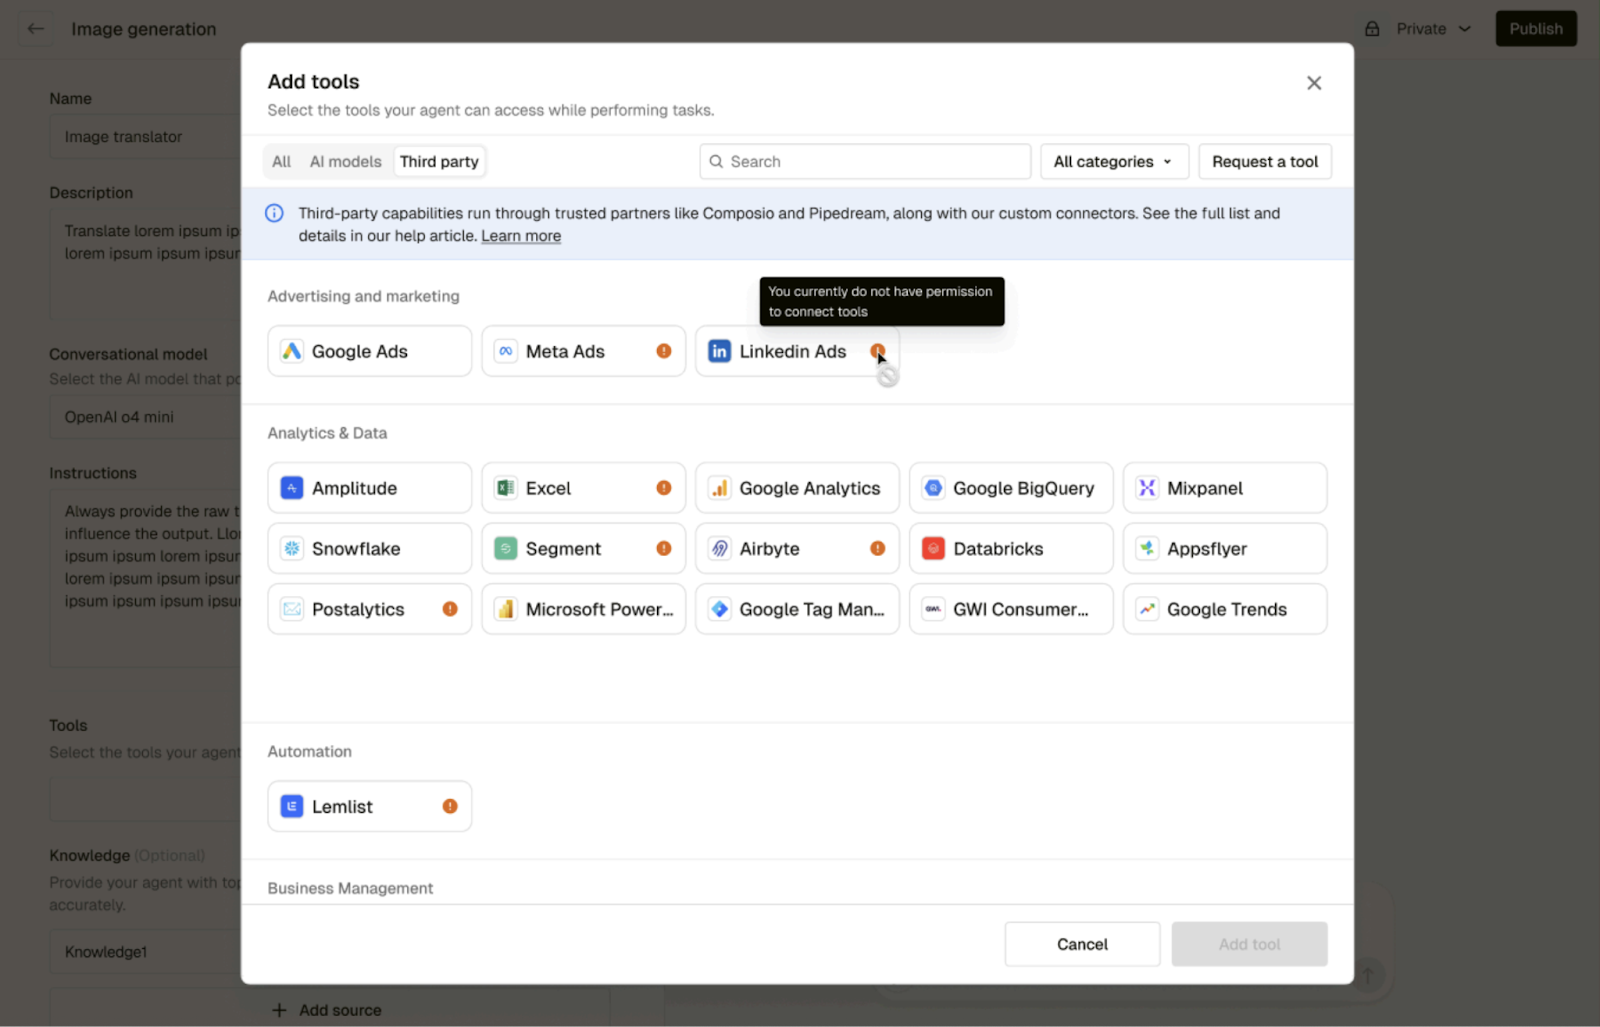Click the Google Analytics logo icon
The image size is (1600, 1027).
[x=719, y=488]
